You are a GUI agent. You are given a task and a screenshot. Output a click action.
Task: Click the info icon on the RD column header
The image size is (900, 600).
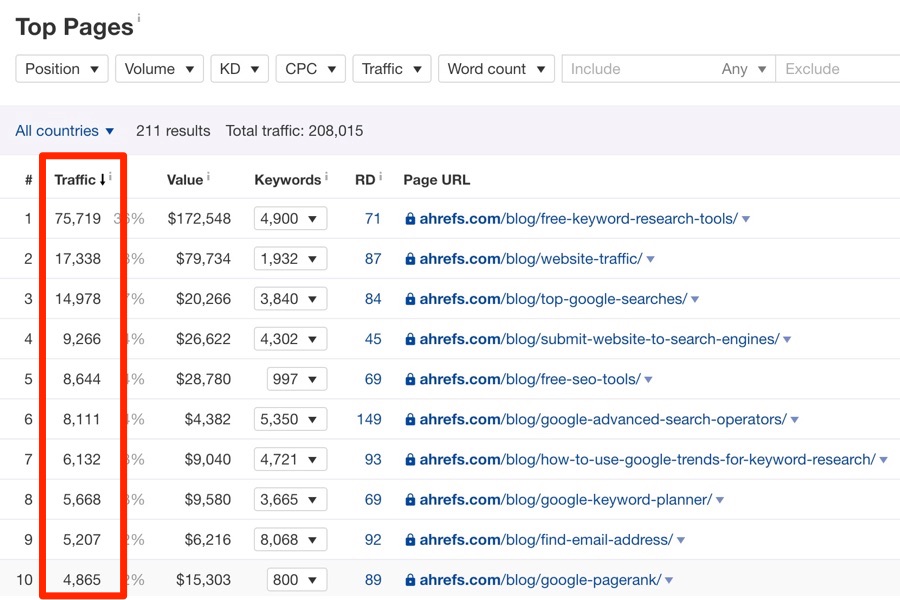(379, 174)
